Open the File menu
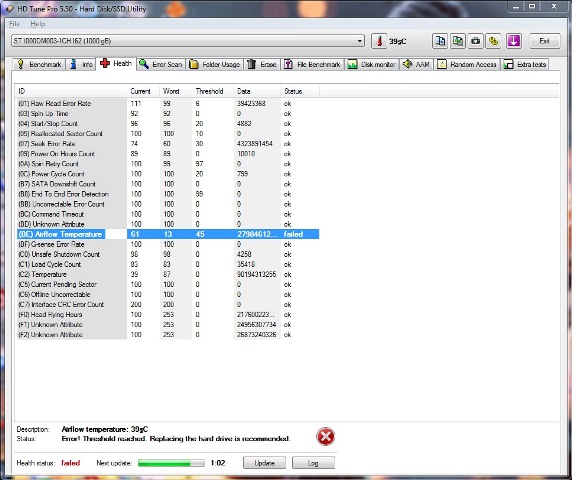Viewport: 572px width, 480px height. [x=14, y=24]
